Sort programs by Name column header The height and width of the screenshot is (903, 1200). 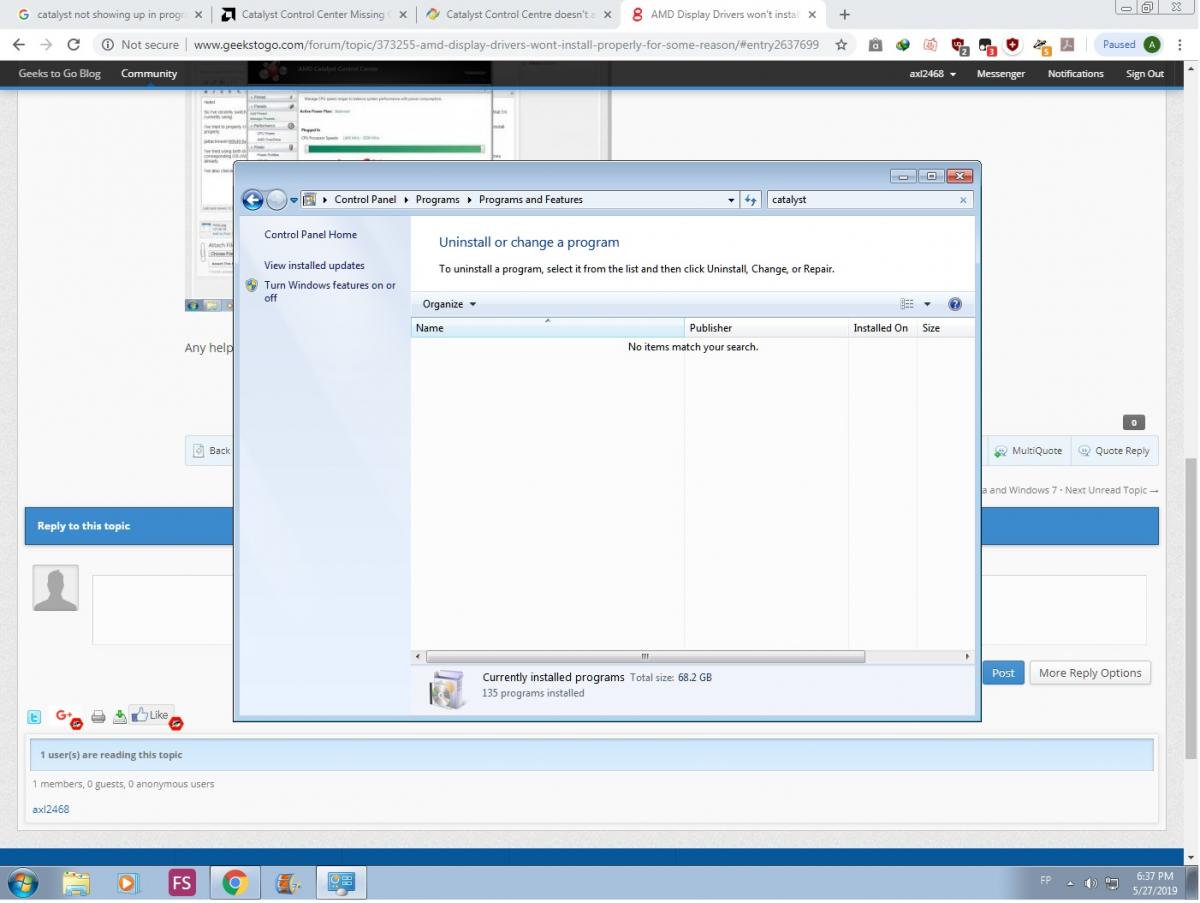coord(547,328)
